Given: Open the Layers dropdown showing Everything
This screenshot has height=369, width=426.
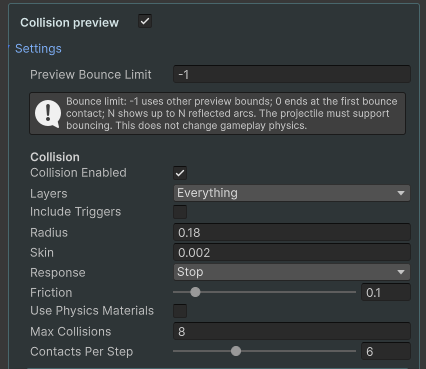Looking at the screenshot, I should coord(292,193).
